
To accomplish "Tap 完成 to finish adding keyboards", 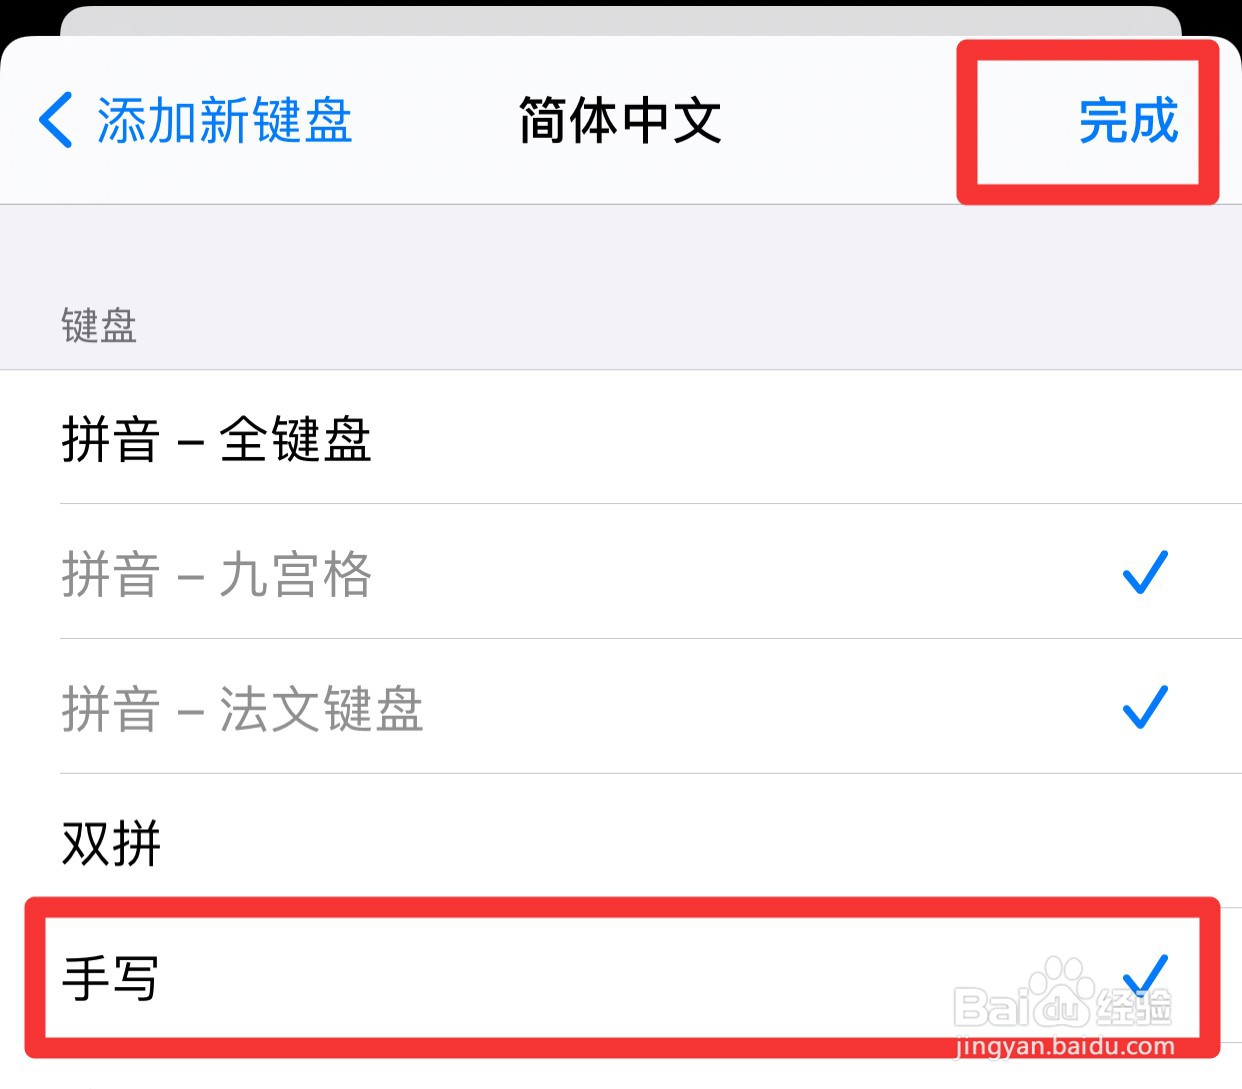I will (1128, 121).
